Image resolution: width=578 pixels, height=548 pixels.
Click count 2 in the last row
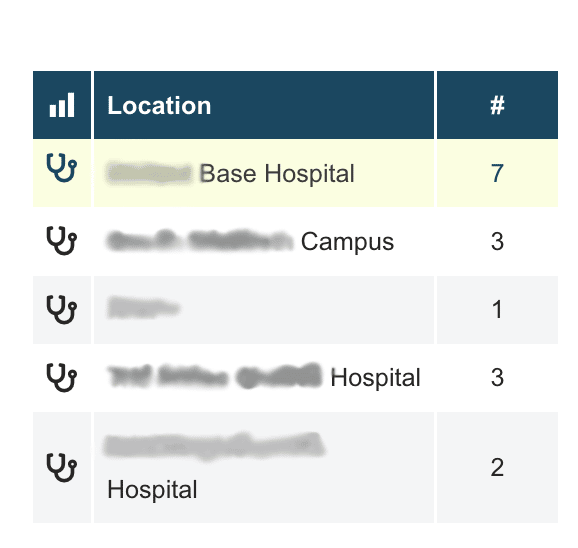tap(497, 468)
